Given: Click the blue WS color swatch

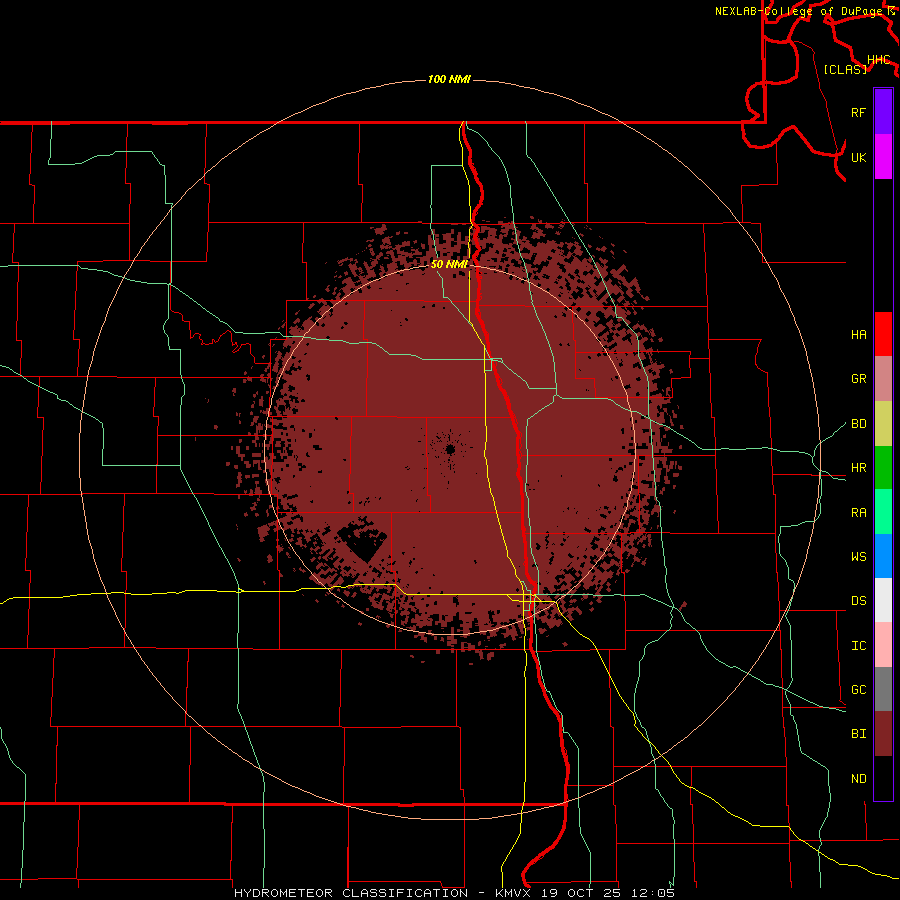Looking at the screenshot, I should point(883,556).
